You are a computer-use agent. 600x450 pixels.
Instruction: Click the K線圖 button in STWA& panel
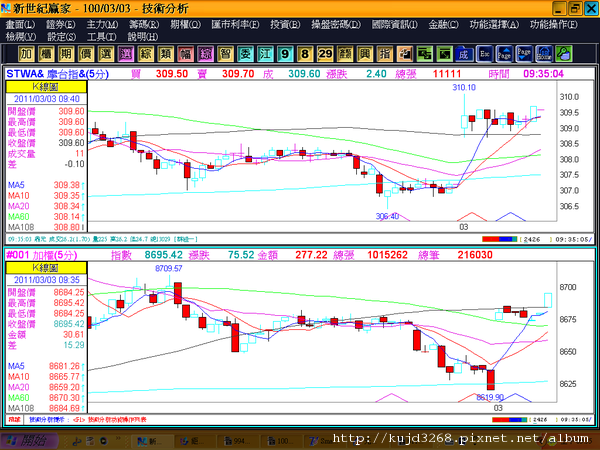tap(46, 87)
